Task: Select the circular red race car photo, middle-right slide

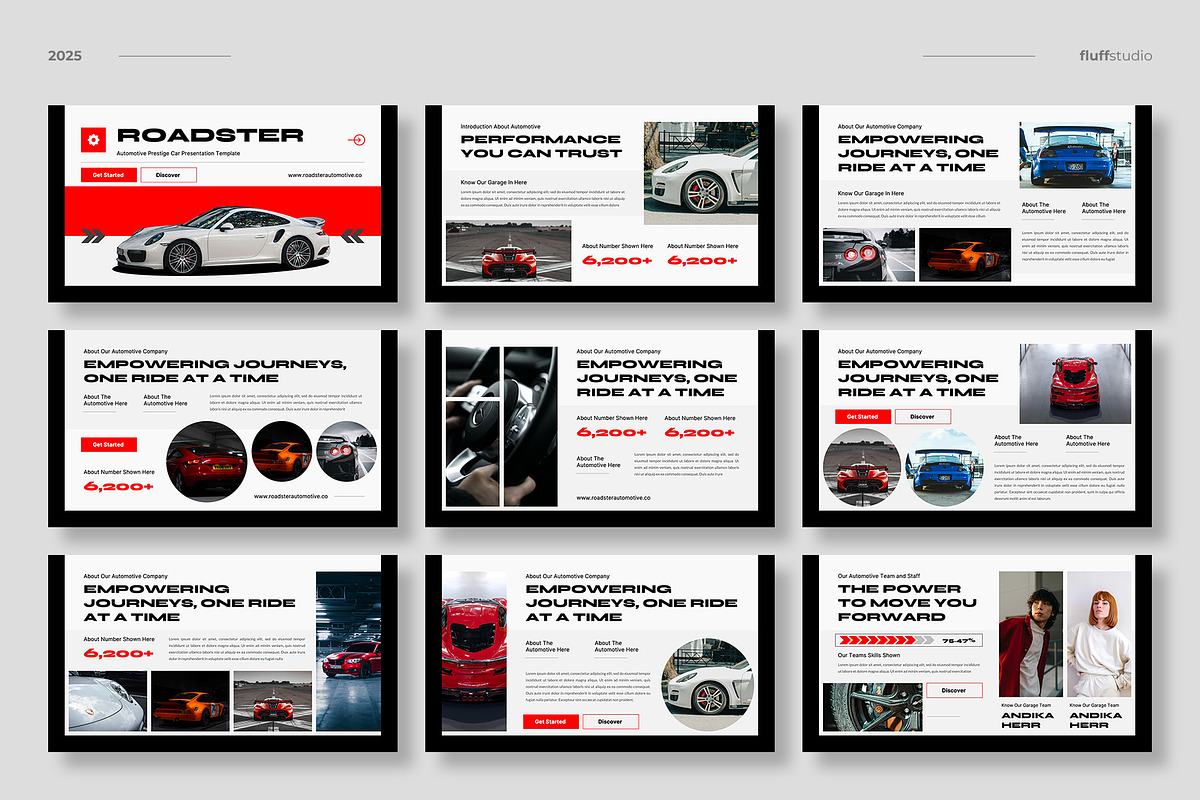Action: click(x=861, y=467)
